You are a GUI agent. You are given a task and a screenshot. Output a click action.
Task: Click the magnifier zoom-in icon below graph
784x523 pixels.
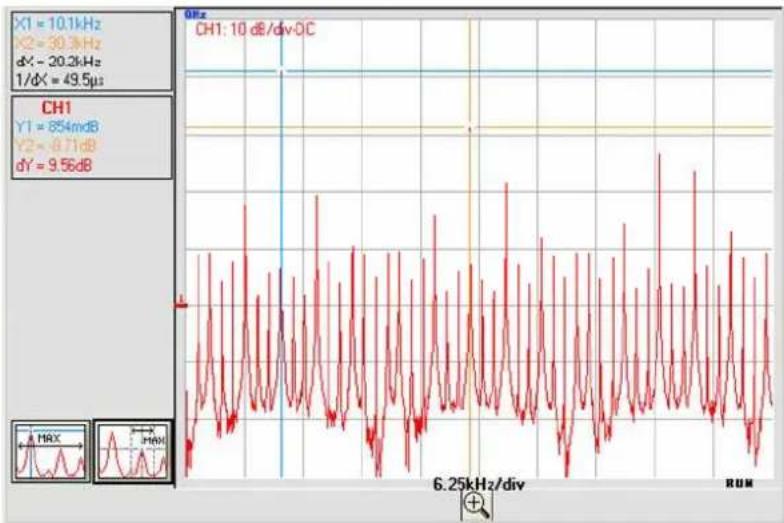click(476, 506)
